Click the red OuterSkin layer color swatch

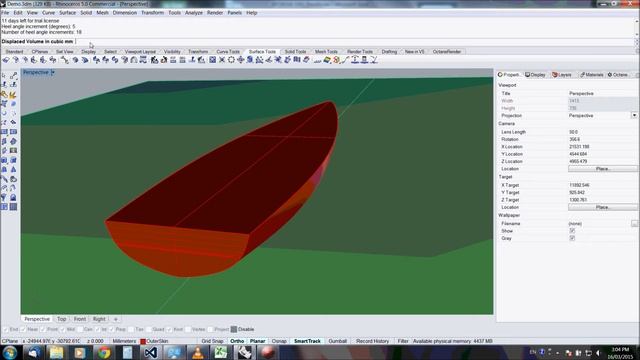point(143,341)
